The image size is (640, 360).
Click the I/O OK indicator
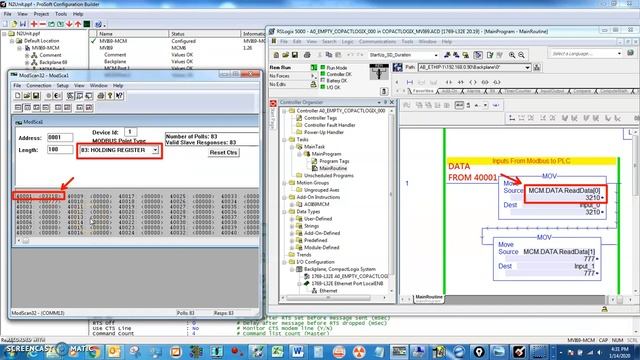(x=323, y=87)
